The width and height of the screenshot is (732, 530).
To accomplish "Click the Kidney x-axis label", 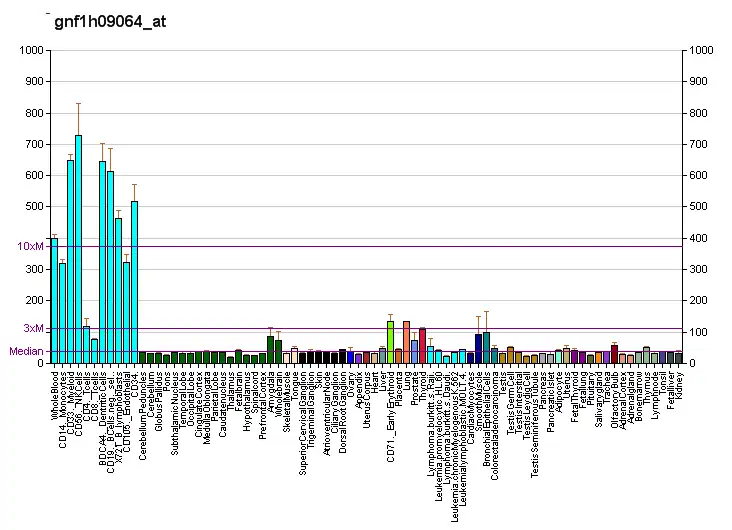I will (x=679, y=383).
